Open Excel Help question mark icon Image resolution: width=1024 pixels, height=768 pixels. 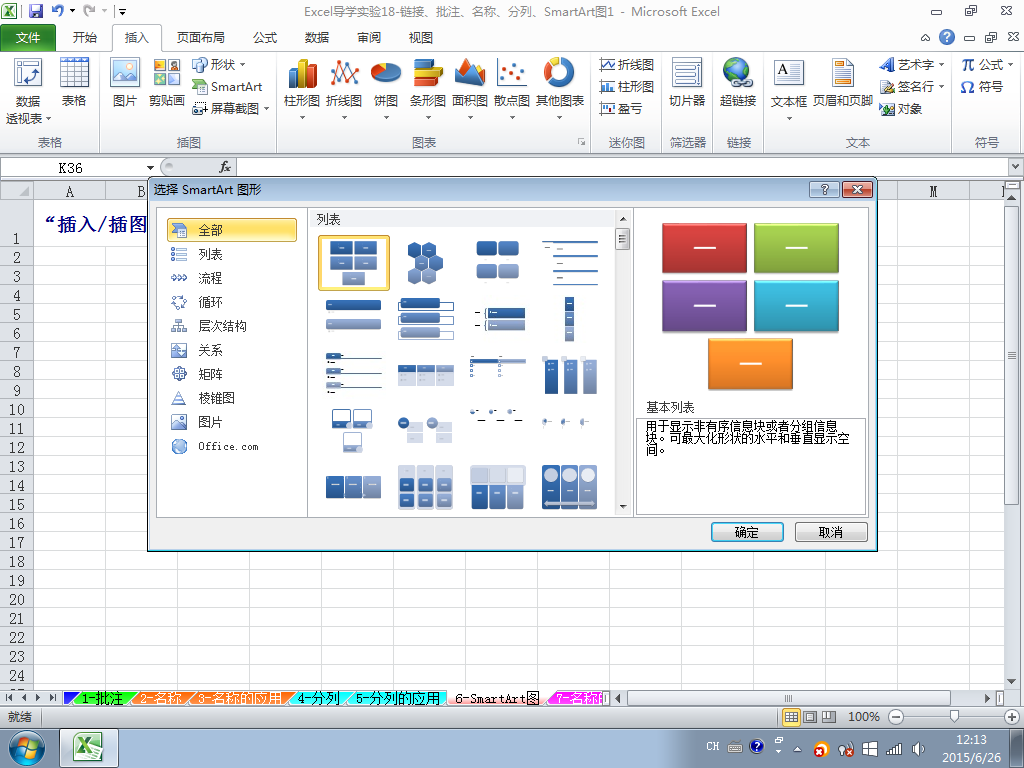pyautogui.click(x=947, y=37)
